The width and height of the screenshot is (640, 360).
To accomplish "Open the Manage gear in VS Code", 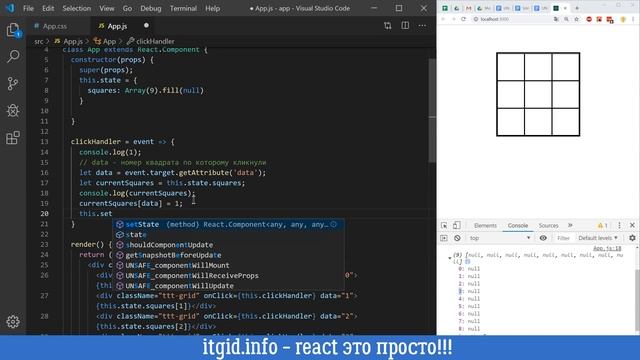I will [13, 322].
